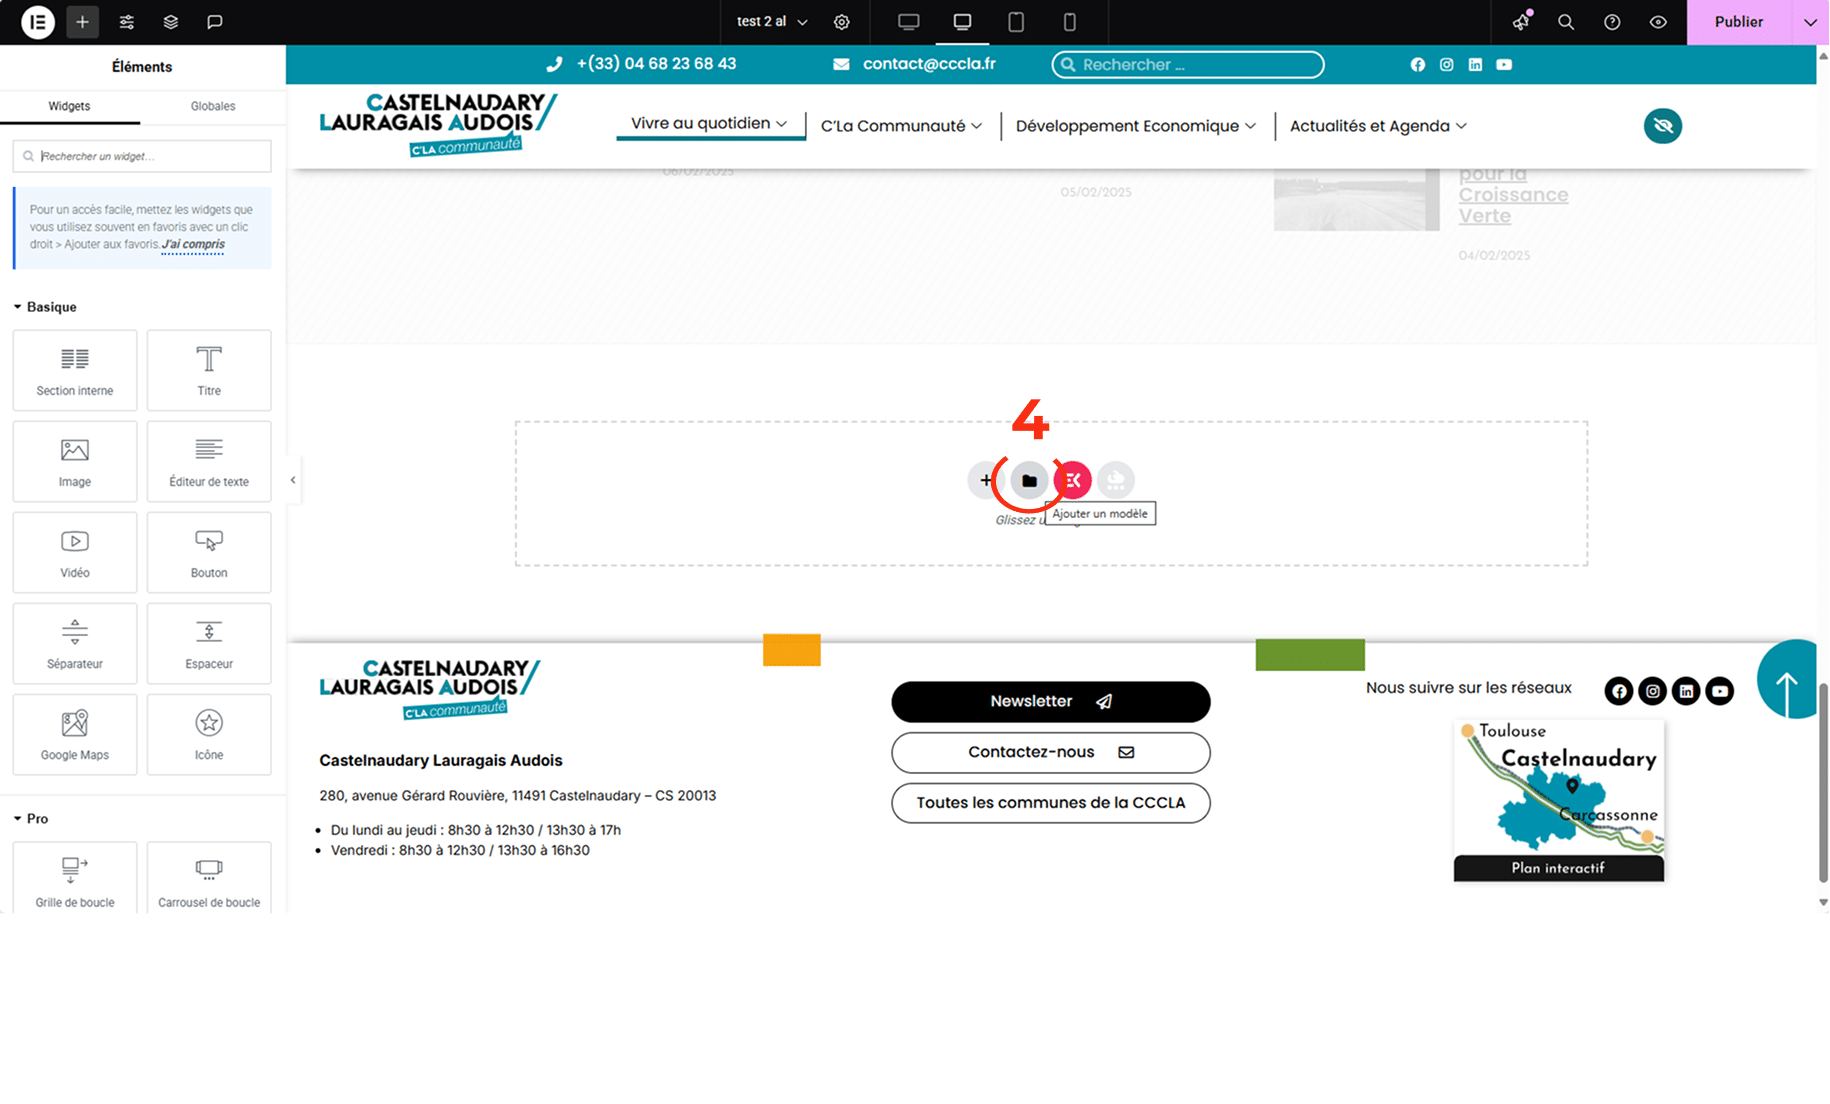1830x1104 pixels.
Task: Switch to mobile responsive view
Action: coord(1070,22)
